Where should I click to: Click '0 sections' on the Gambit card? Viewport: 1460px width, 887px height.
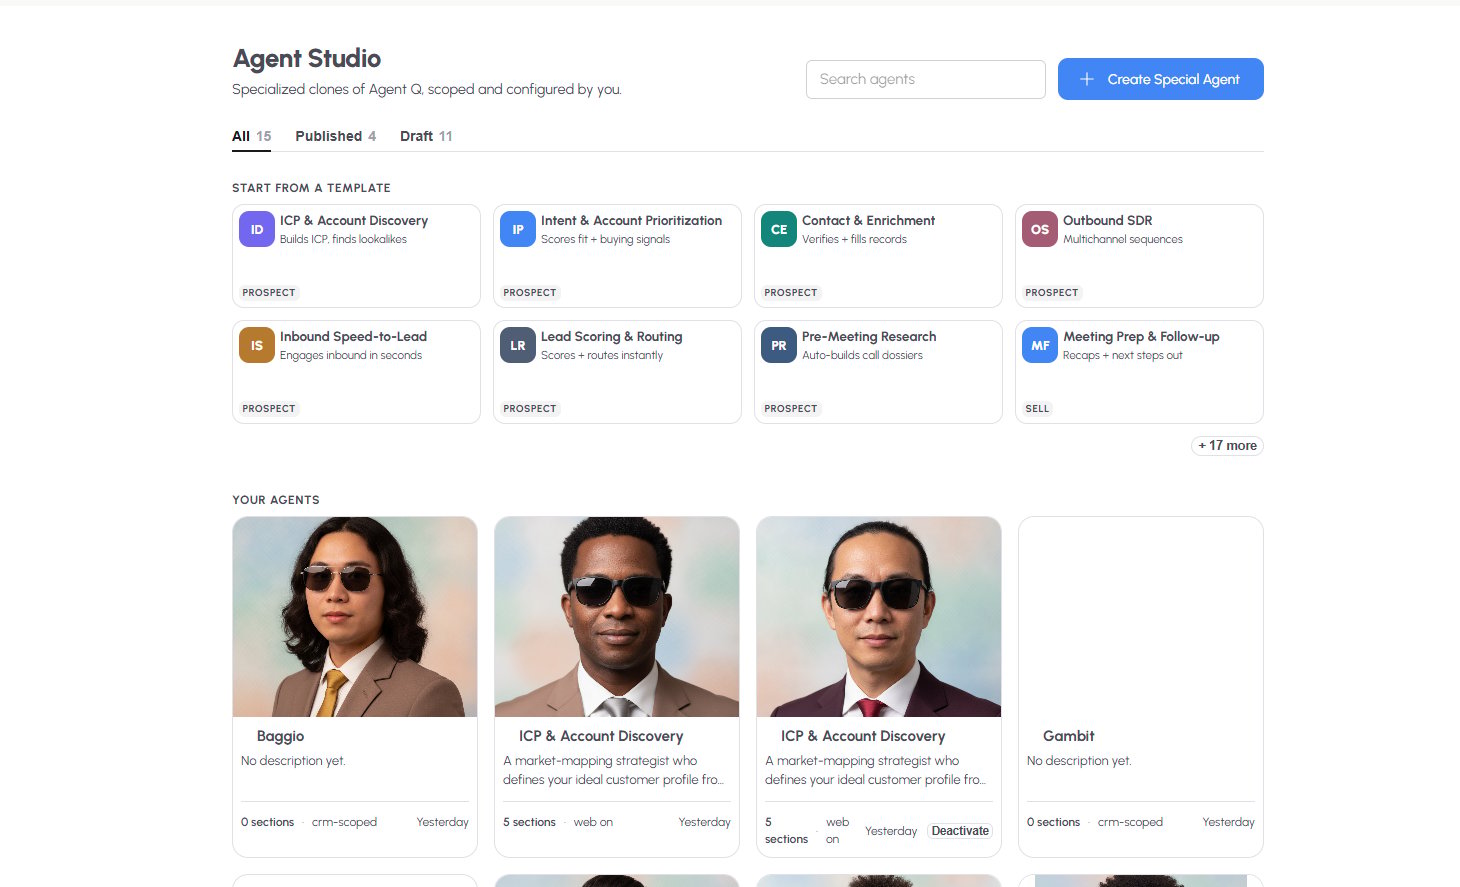pyautogui.click(x=1053, y=822)
